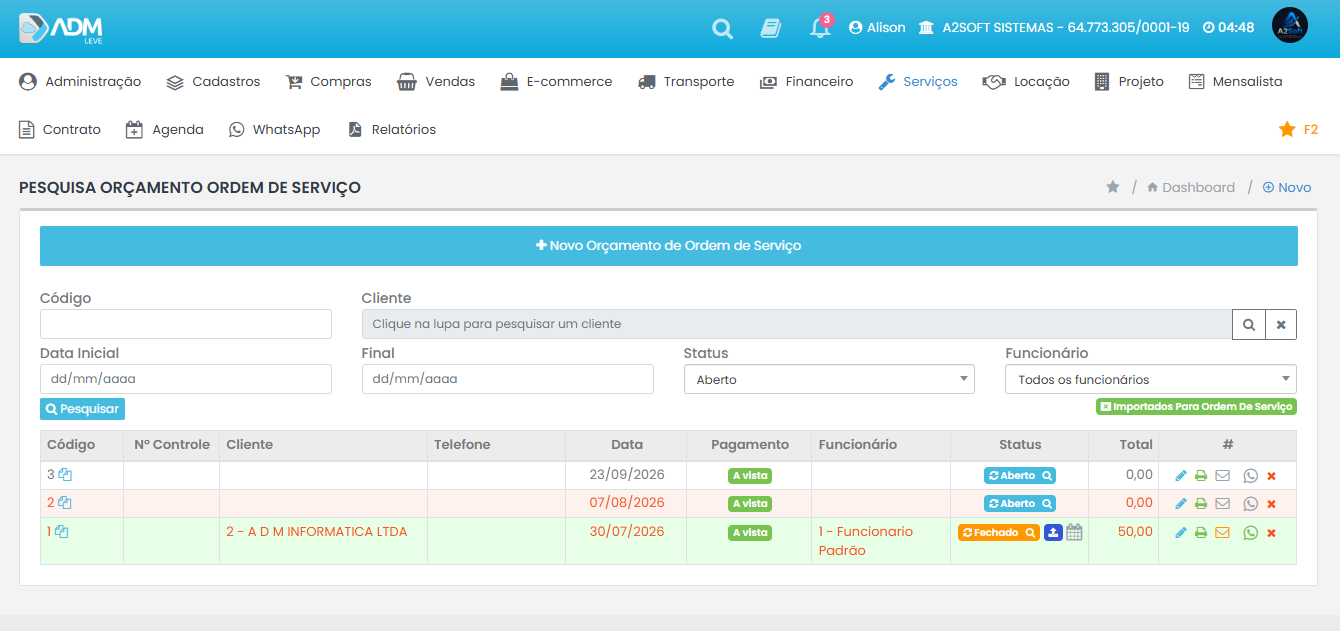The image size is (1340, 631).
Task: Send budget 1 via the WhatsApp icon
Action: pos(1250,533)
